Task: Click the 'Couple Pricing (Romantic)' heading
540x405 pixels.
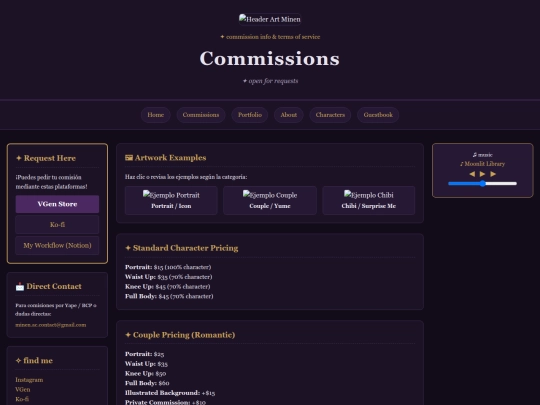Action: pos(180,335)
